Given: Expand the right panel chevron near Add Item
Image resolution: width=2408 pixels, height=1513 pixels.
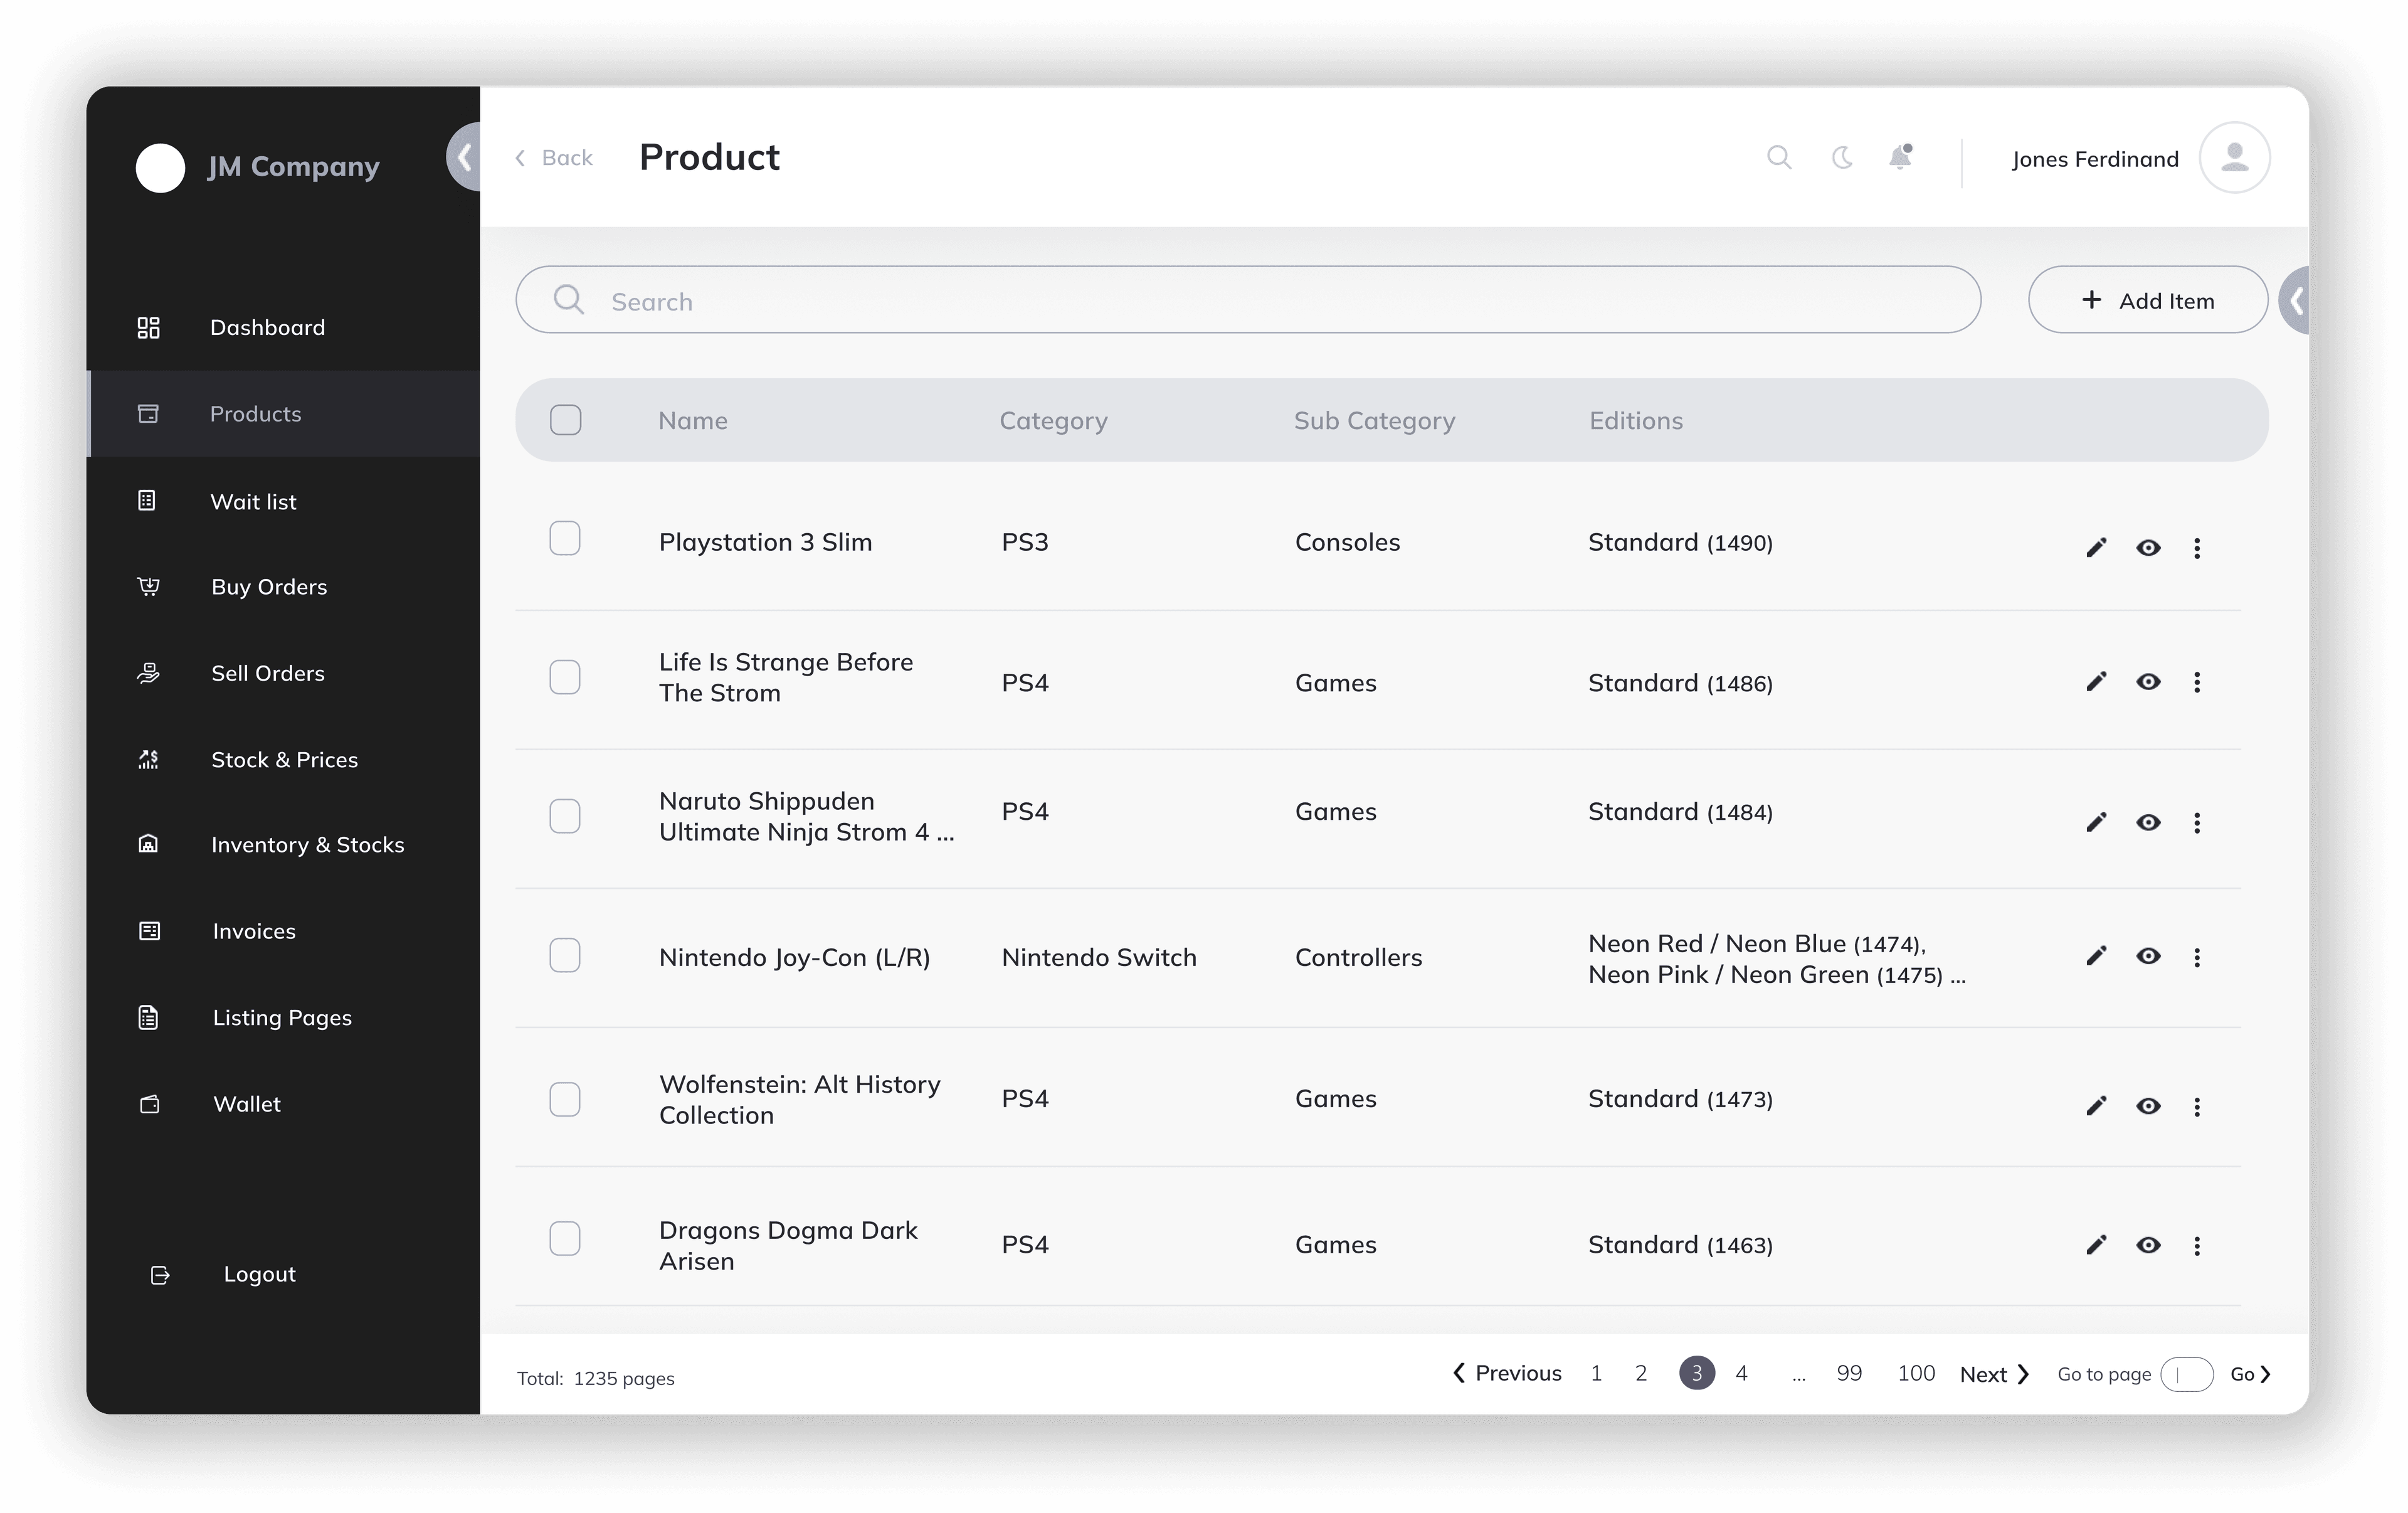Looking at the screenshot, I should [2296, 300].
